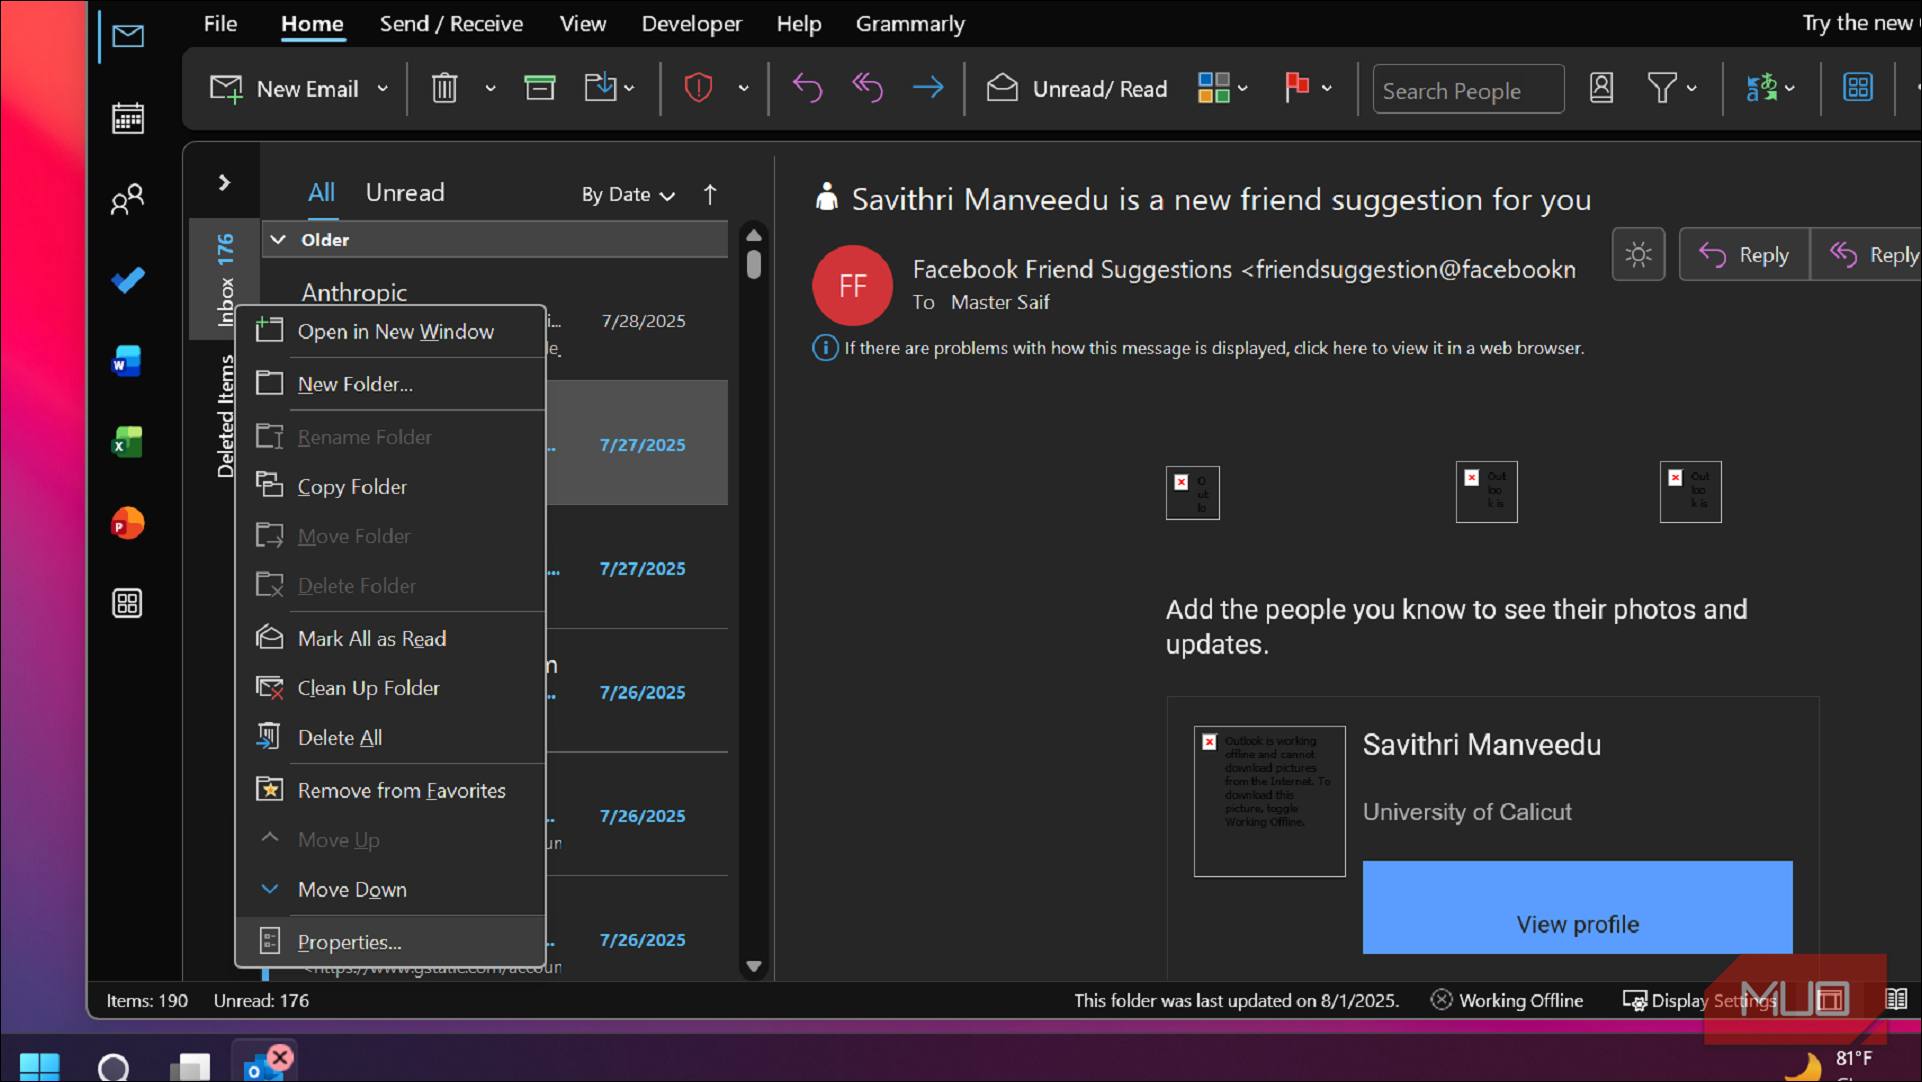Report the message with the shield icon
Screen dimensions: 1922x1082
[x=698, y=88]
